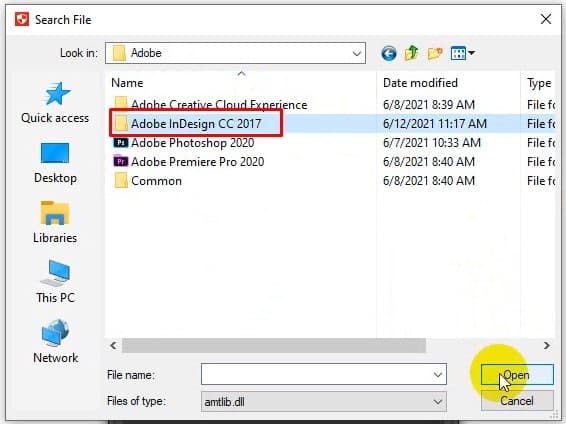Open Network in the places sidebar
The image size is (566, 424).
(55, 342)
